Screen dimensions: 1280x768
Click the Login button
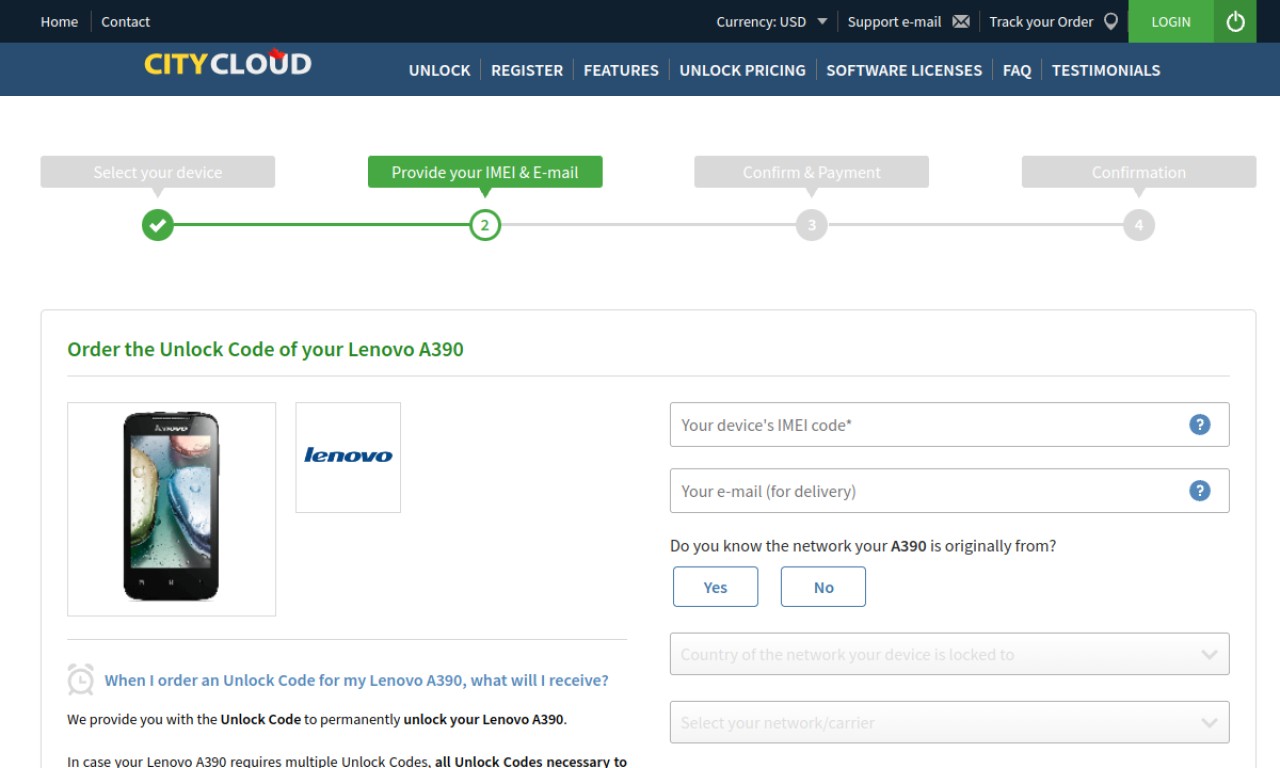[1171, 21]
